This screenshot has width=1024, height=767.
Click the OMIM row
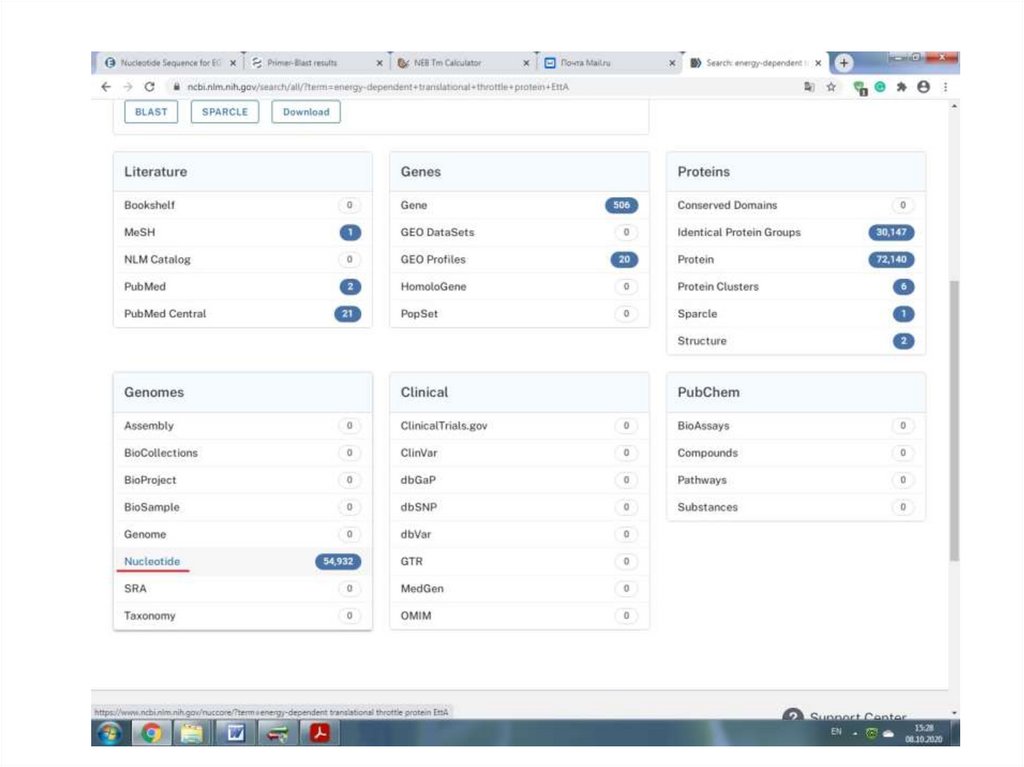519,615
